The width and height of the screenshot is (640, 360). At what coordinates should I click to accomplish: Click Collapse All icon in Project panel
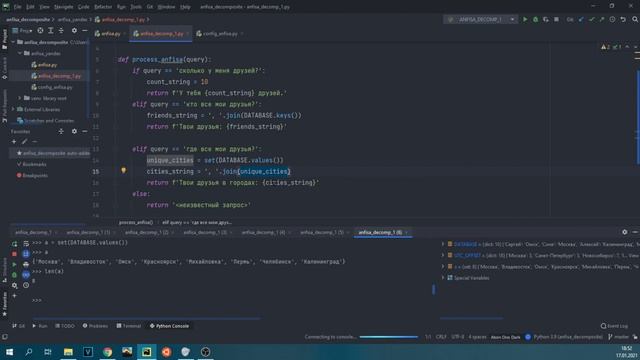(61, 31)
